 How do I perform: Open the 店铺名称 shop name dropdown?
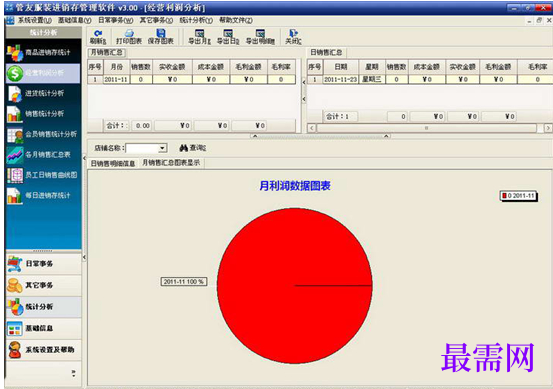162,148
